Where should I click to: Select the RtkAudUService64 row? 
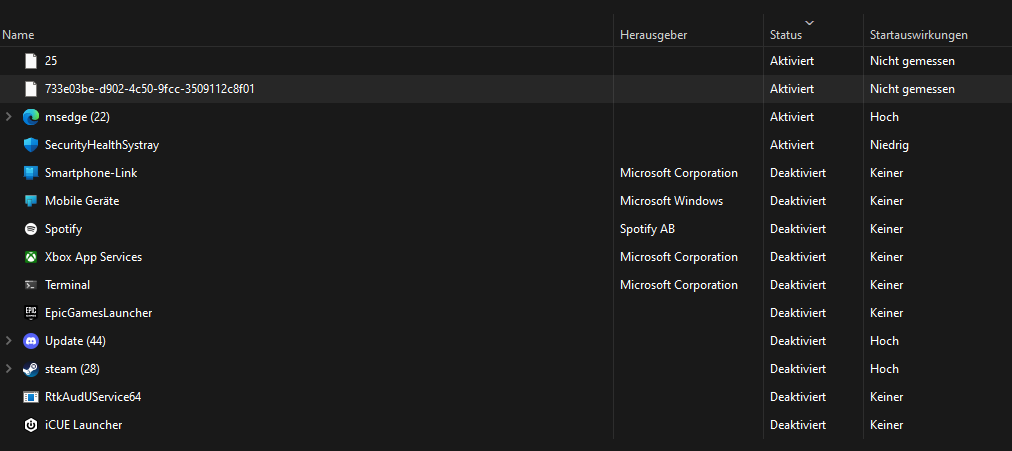(x=93, y=397)
